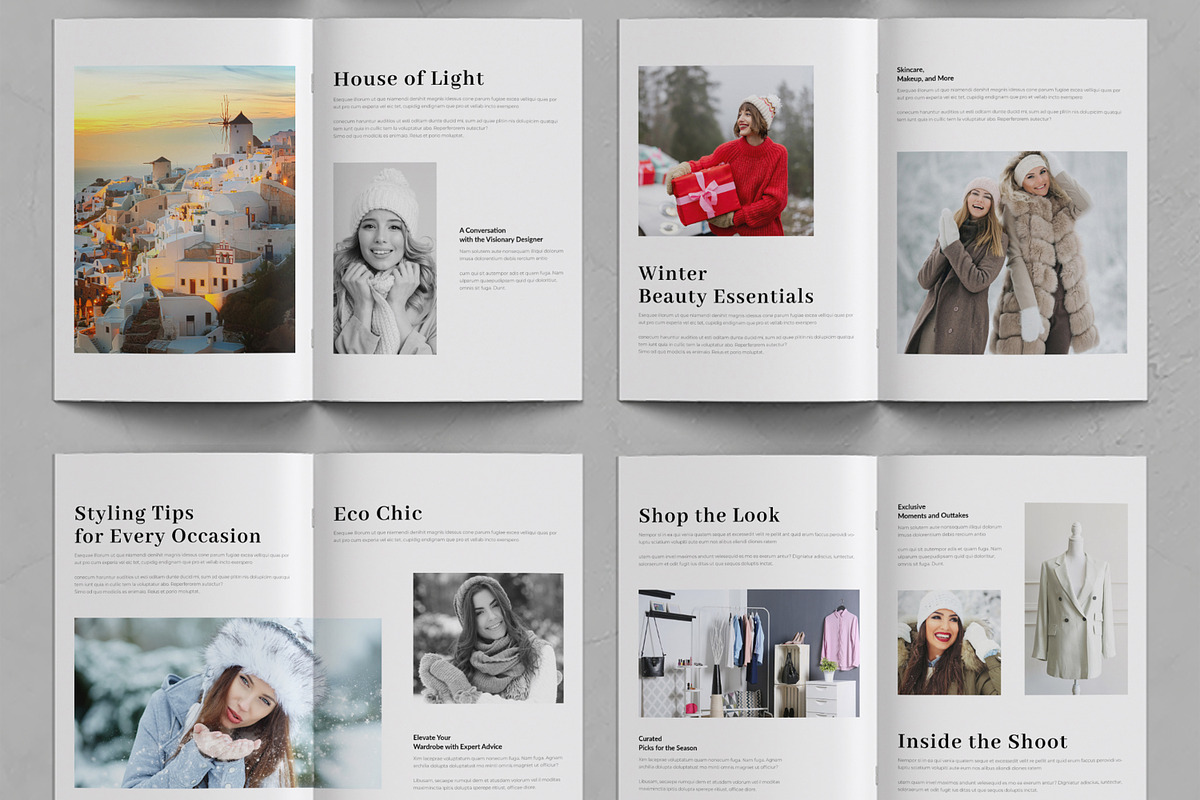Click 'Curated Picks for the Season' subheading
Image resolution: width=1200 pixels, height=800 pixels.
point(668,744)
